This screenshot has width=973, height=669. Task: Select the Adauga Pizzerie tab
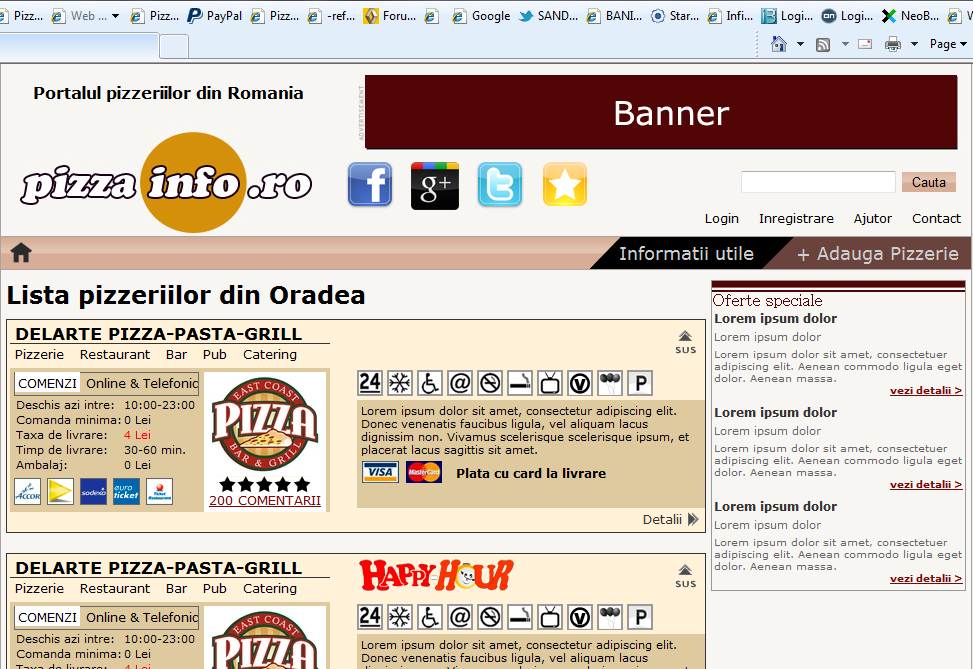point(877,253)
